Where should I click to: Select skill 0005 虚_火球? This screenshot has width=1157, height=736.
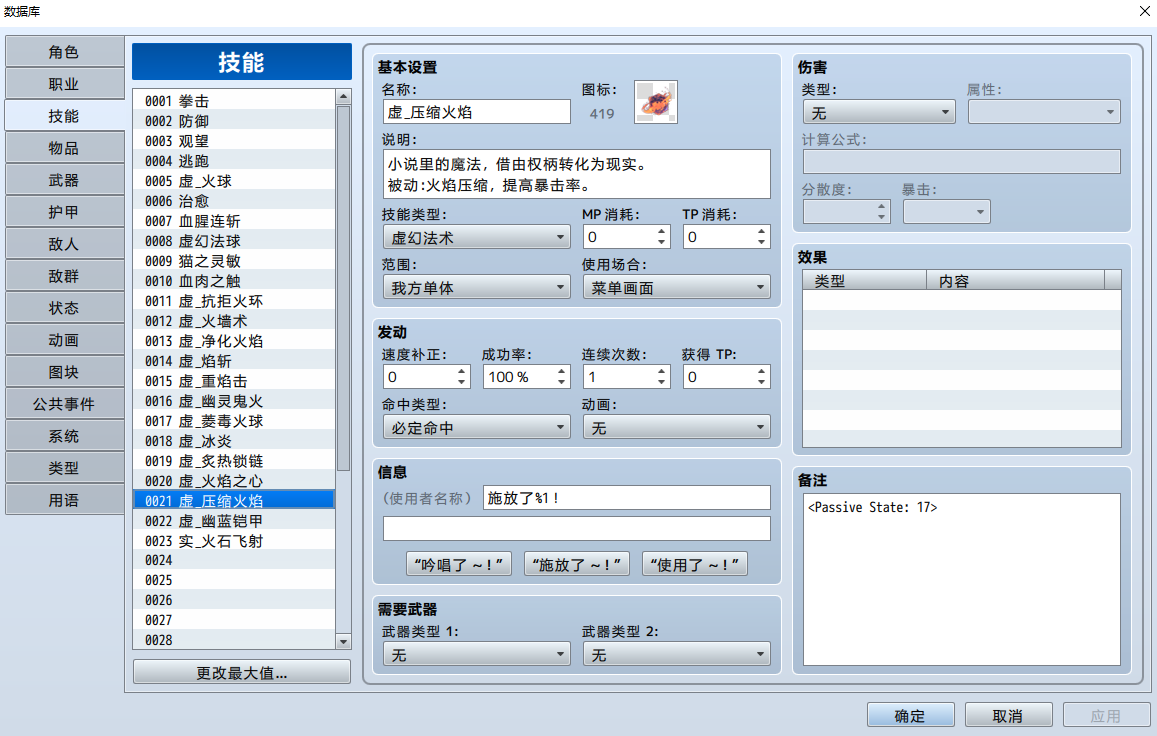(x=234, y=181)
